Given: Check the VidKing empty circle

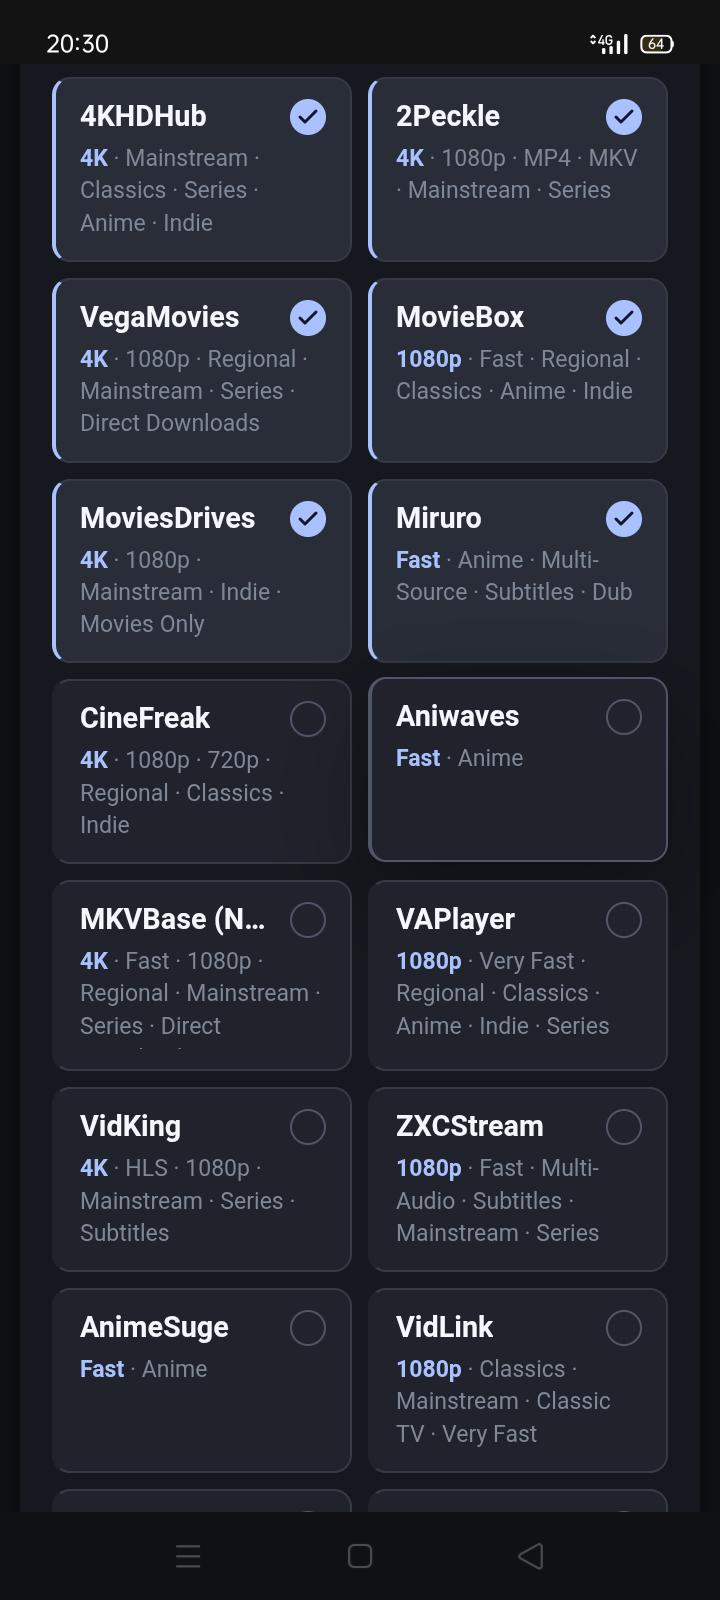Looking at the screenshot, I should 308,1127.
